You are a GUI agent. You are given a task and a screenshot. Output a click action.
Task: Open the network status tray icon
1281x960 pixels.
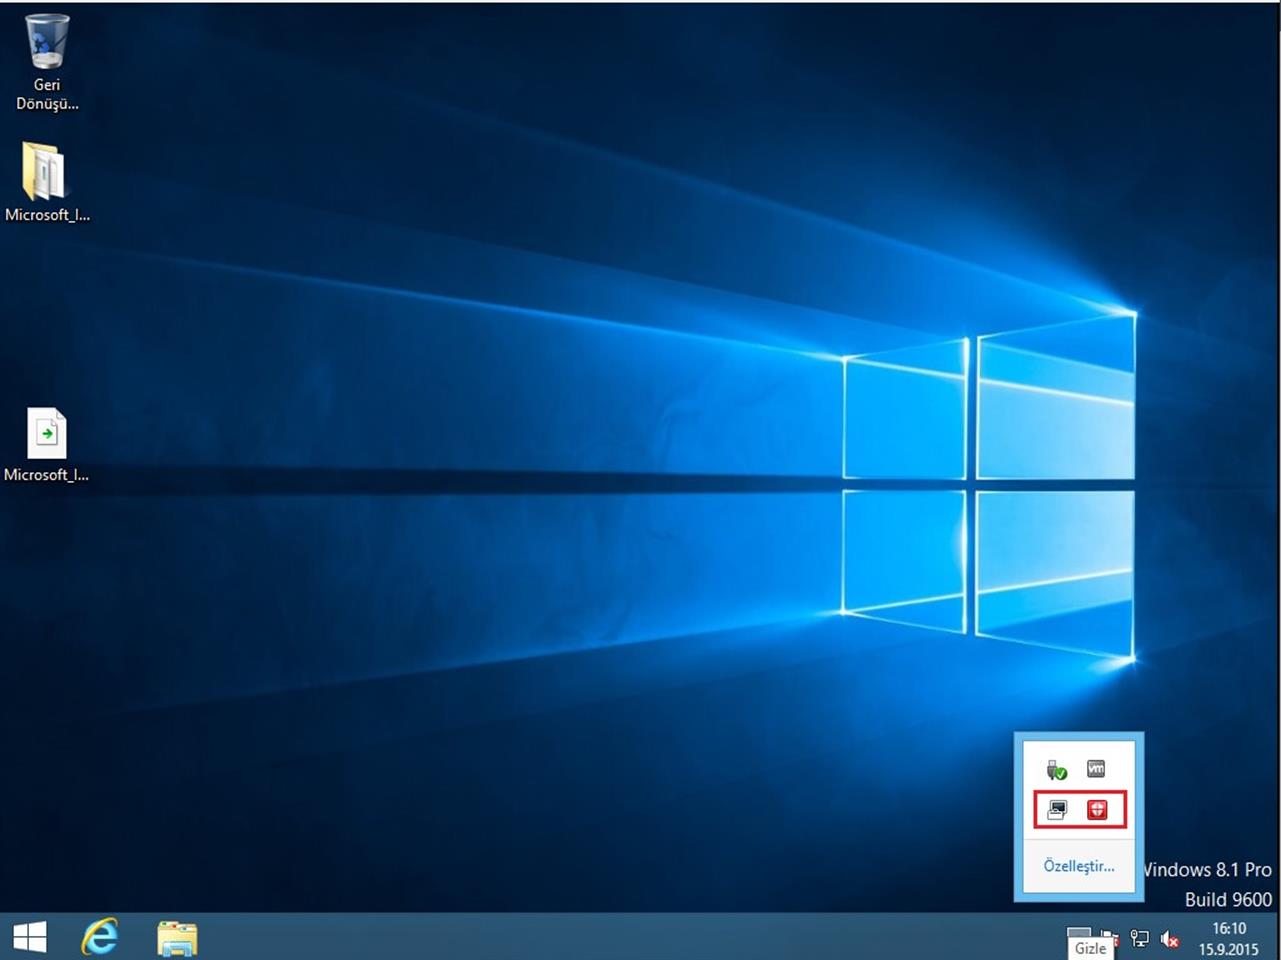[x=1139, y=938]
